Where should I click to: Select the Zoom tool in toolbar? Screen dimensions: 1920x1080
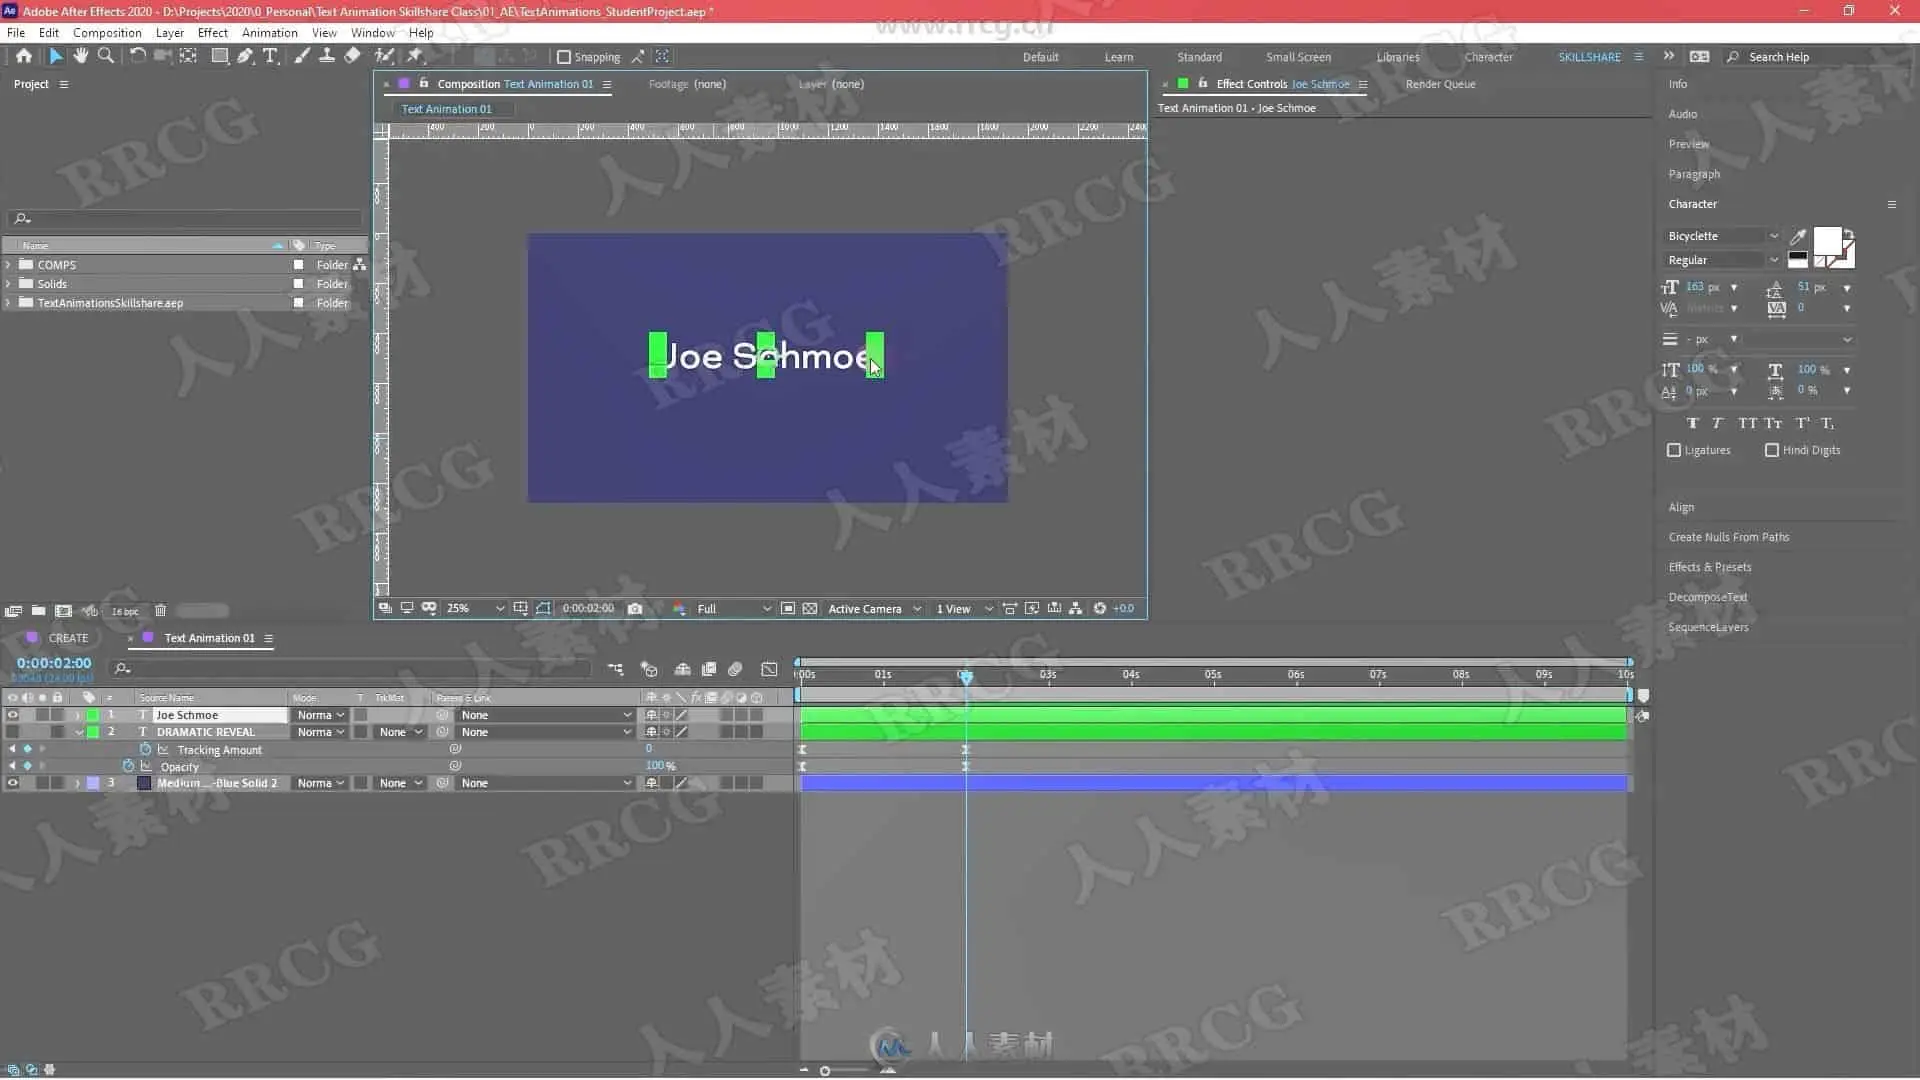[x=106, y=56]
